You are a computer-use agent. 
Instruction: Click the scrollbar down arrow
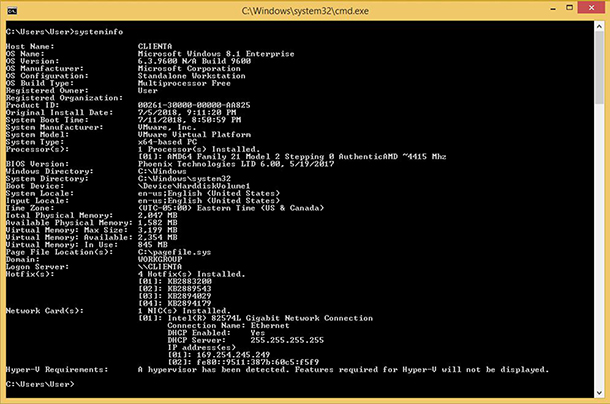click(599, 392)
